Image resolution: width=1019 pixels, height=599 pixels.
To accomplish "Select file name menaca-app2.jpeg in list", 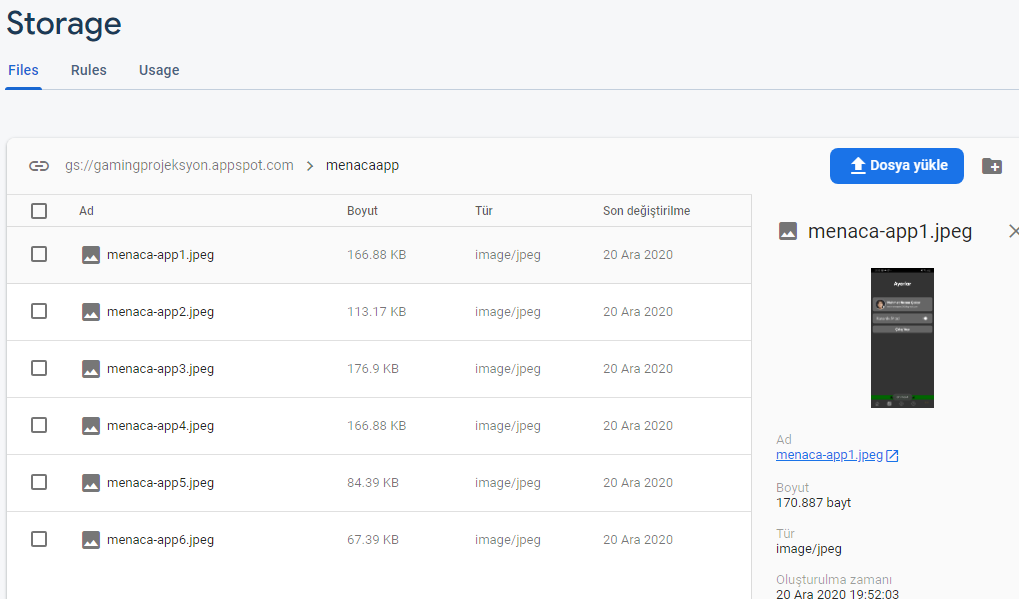I will tap(161, 312).
